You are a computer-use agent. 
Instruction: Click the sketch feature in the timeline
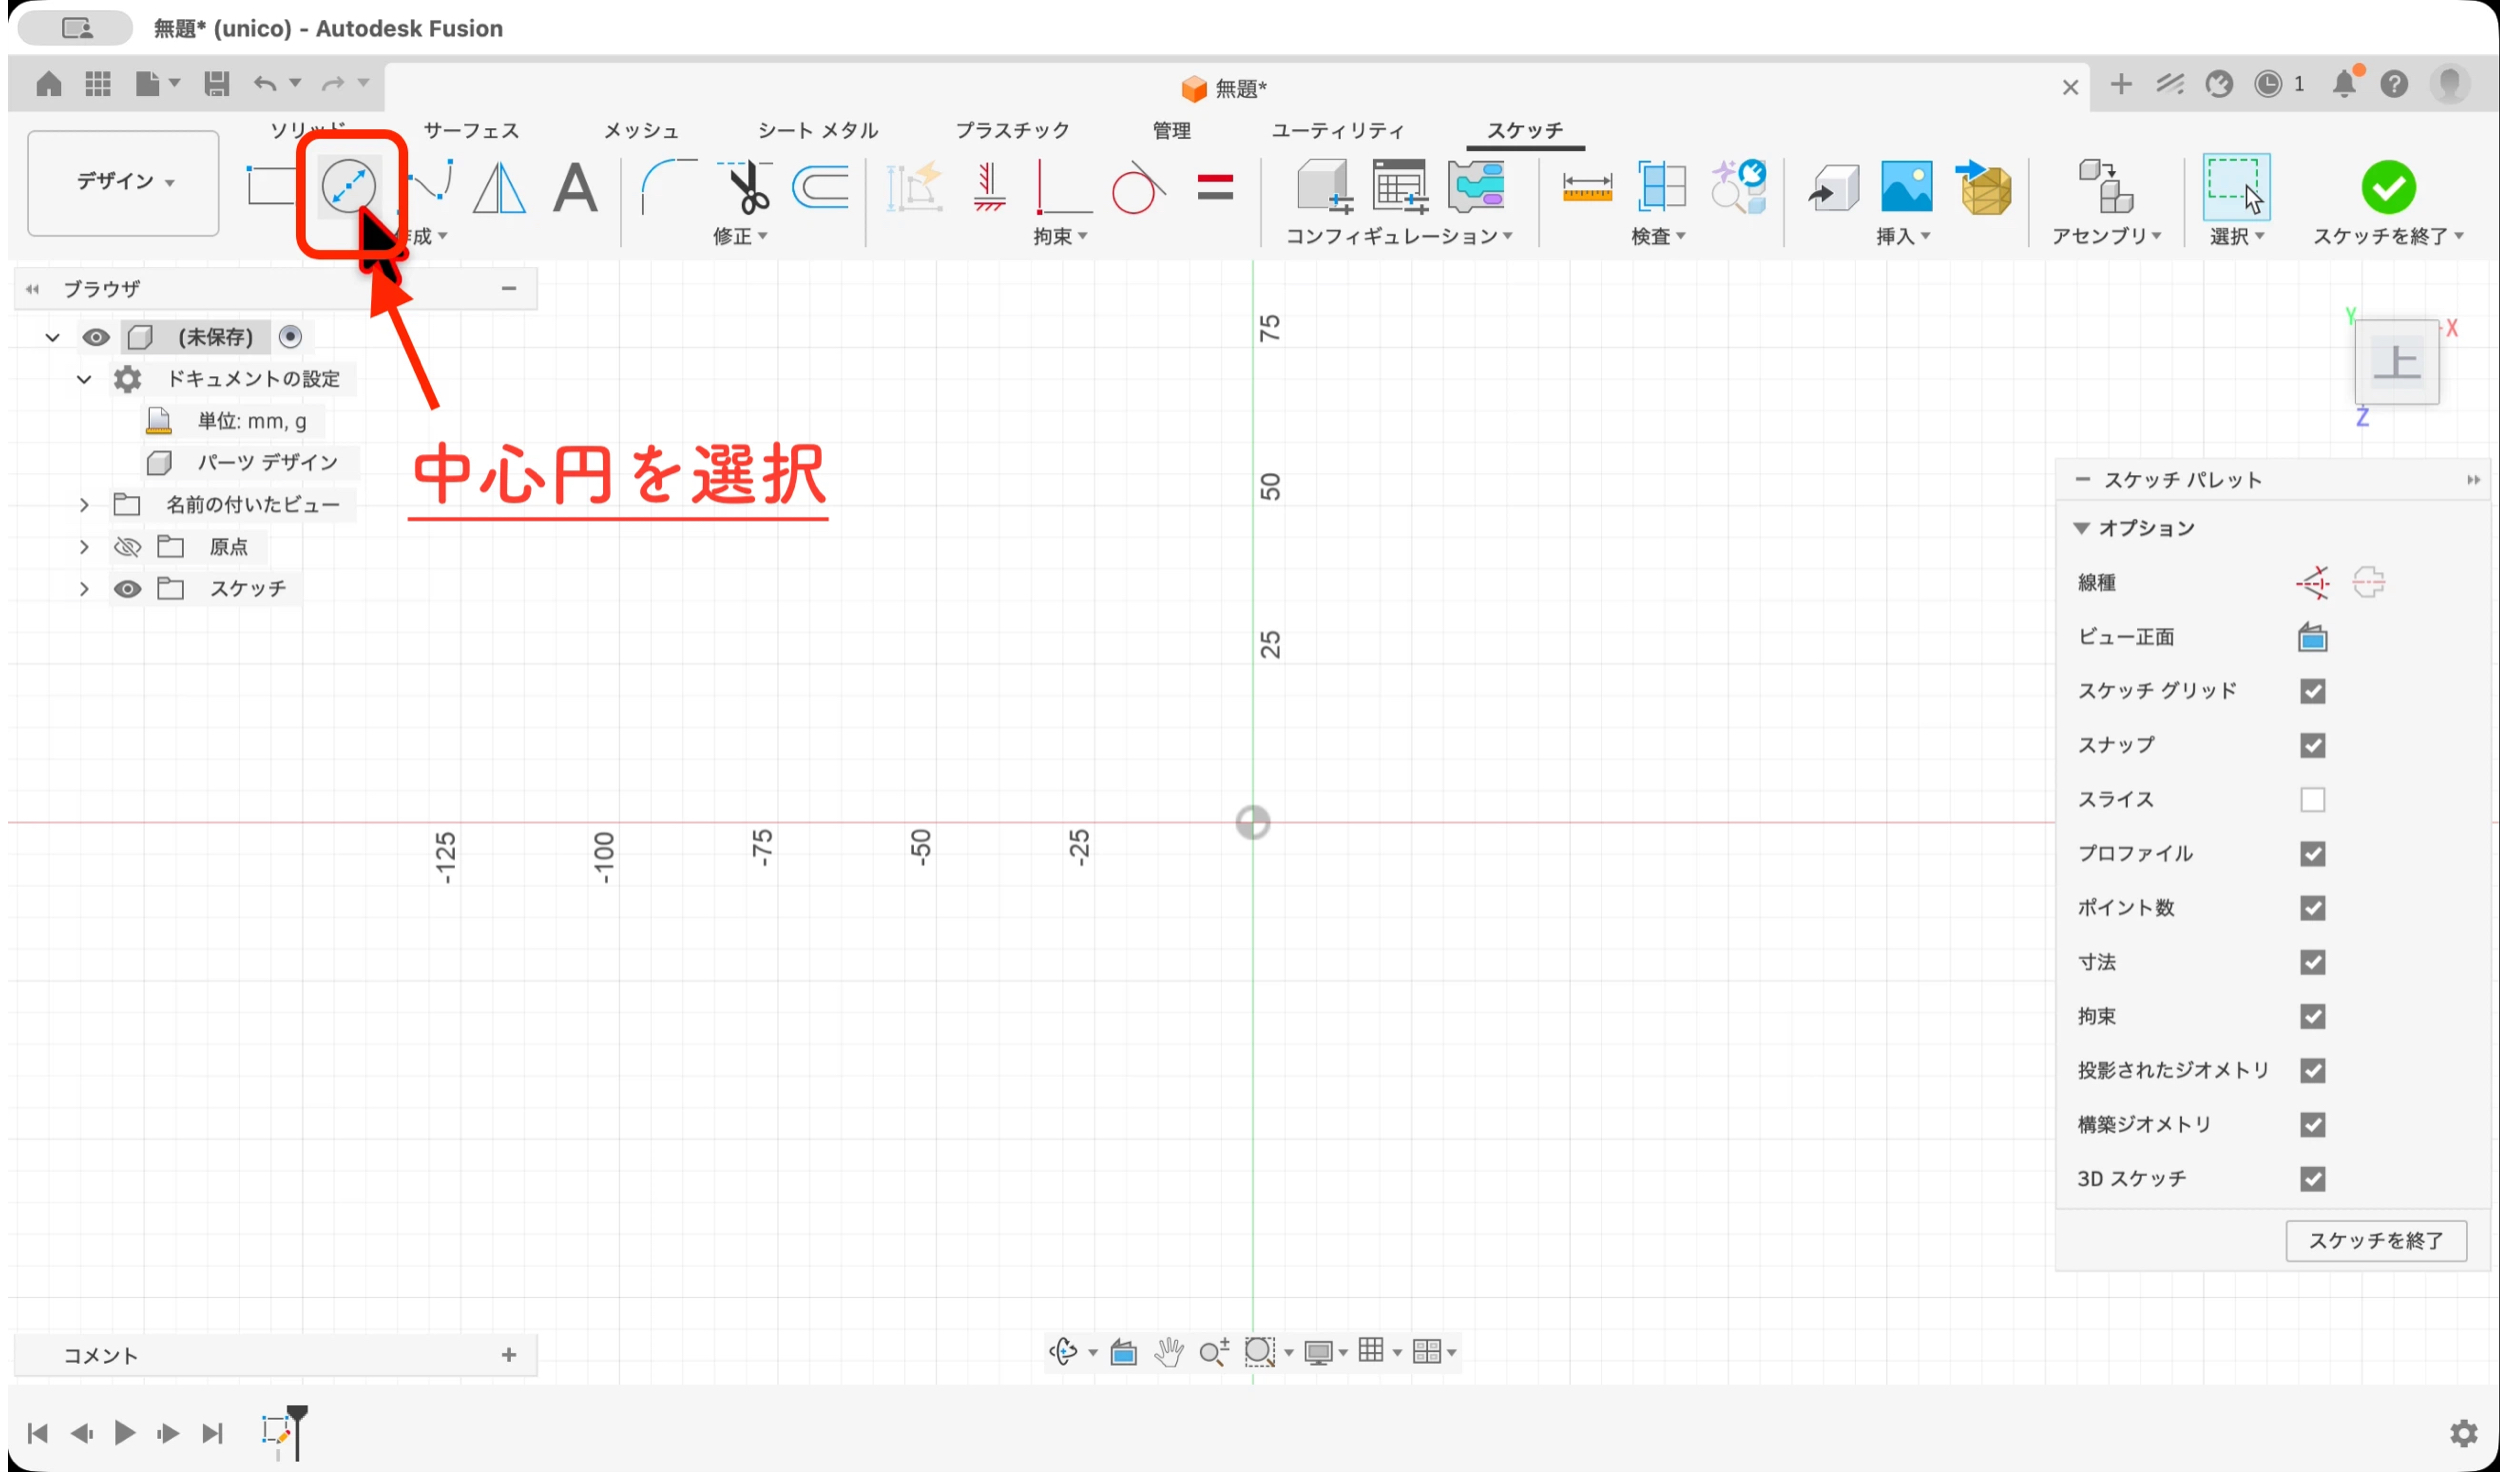pos(276,1431)
